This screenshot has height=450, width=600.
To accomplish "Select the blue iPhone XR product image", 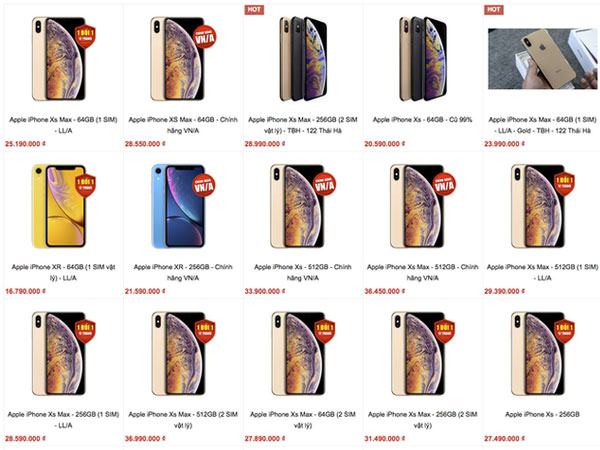I will 178,206.
